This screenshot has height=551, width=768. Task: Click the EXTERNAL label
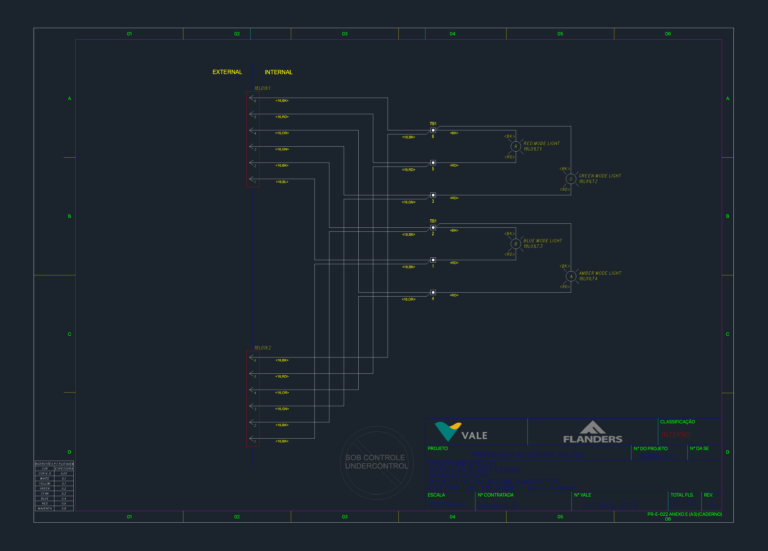pos(227,72)
